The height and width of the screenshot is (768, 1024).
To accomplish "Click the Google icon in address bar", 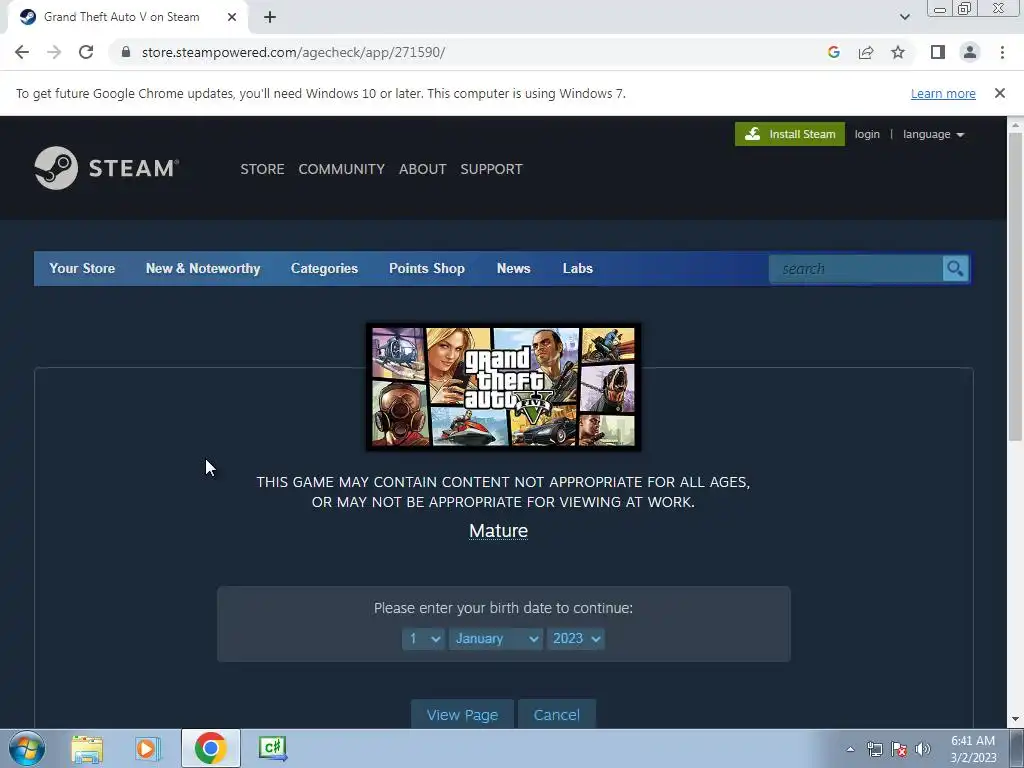I will tap(833, 52).
